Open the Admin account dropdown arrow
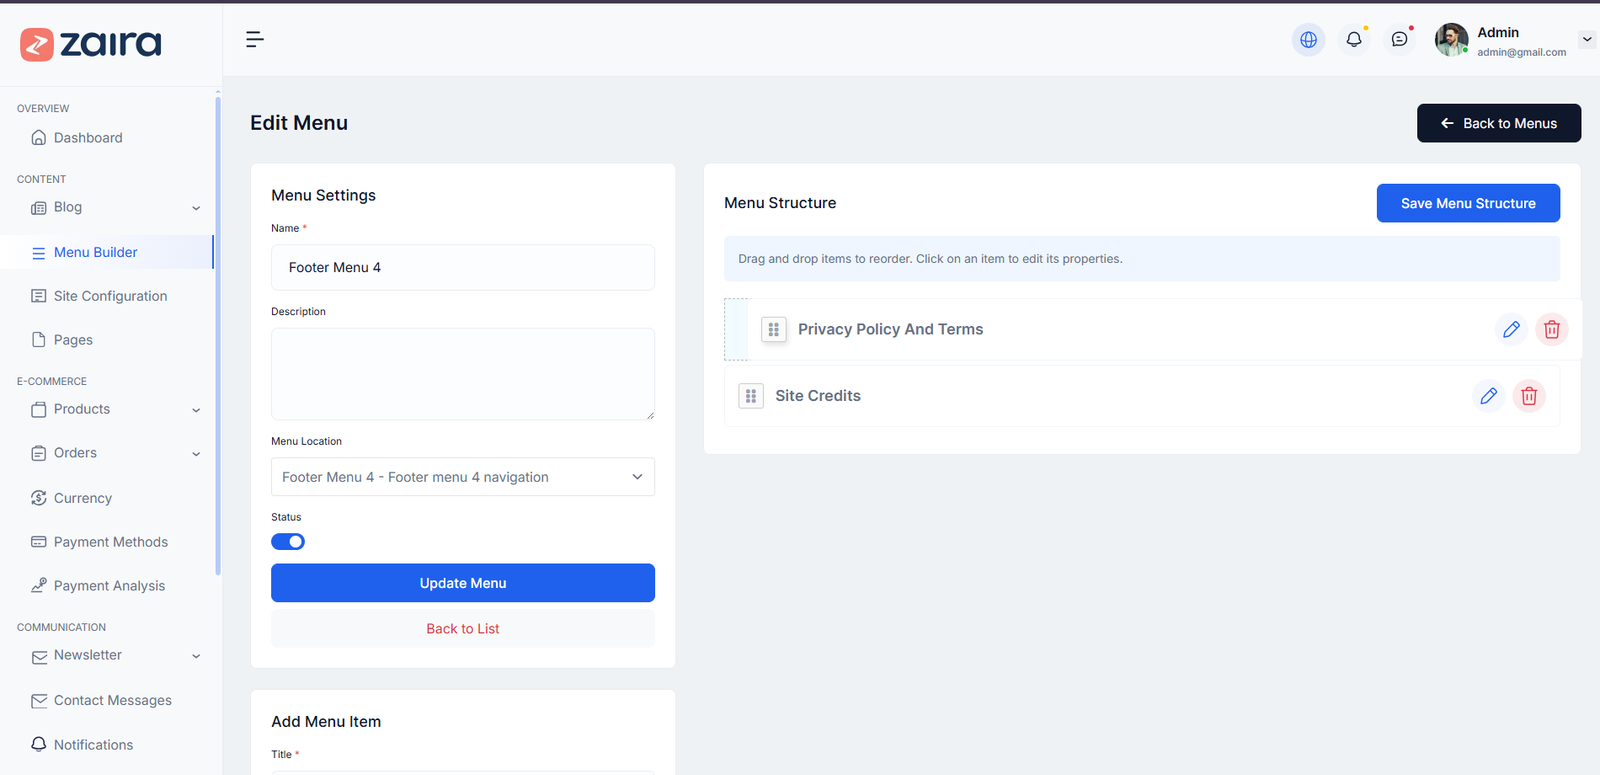 pyautogui.click(x=1586, y=40)
